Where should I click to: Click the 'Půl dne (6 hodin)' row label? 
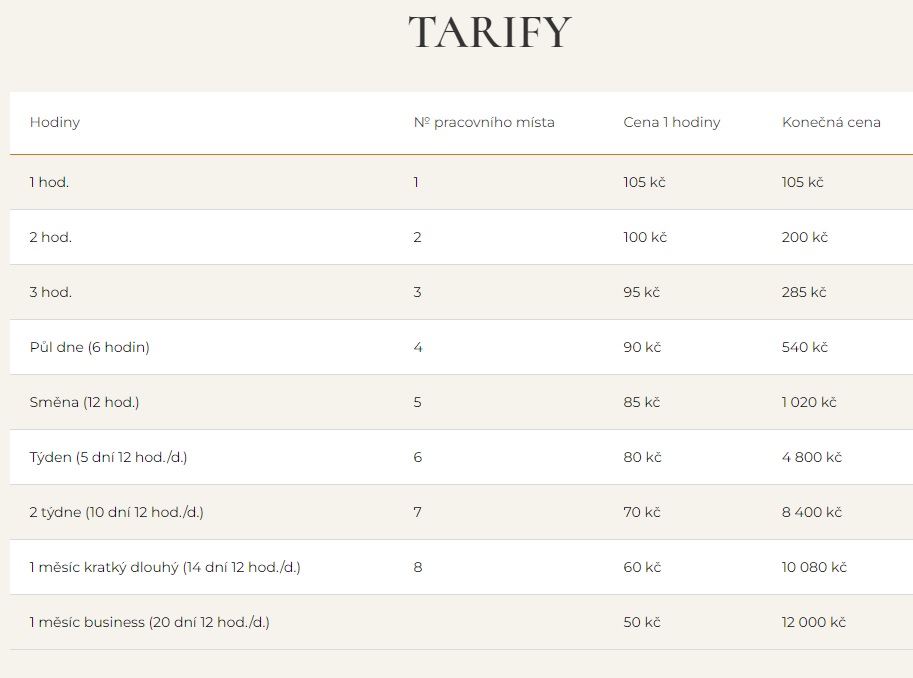click(x=90, y=347)
